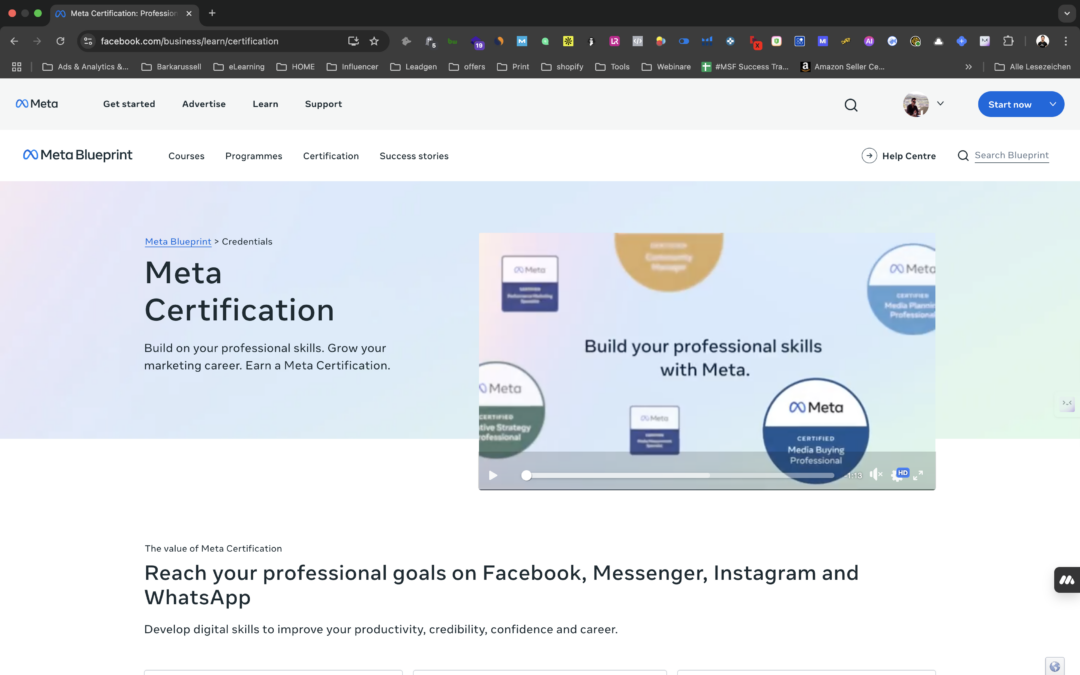
Task: Unmute the video volume icon
Action: tap(875, 475)
